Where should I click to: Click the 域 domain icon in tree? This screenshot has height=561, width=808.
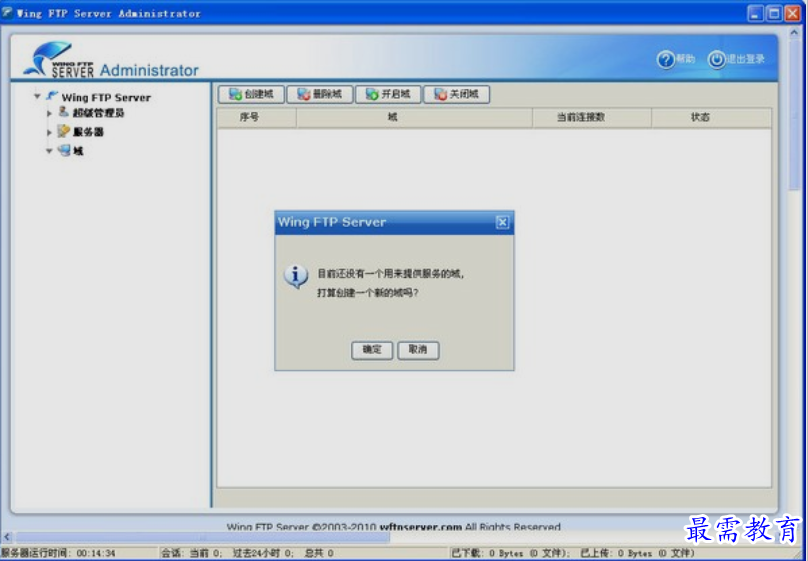click(64, 150)
